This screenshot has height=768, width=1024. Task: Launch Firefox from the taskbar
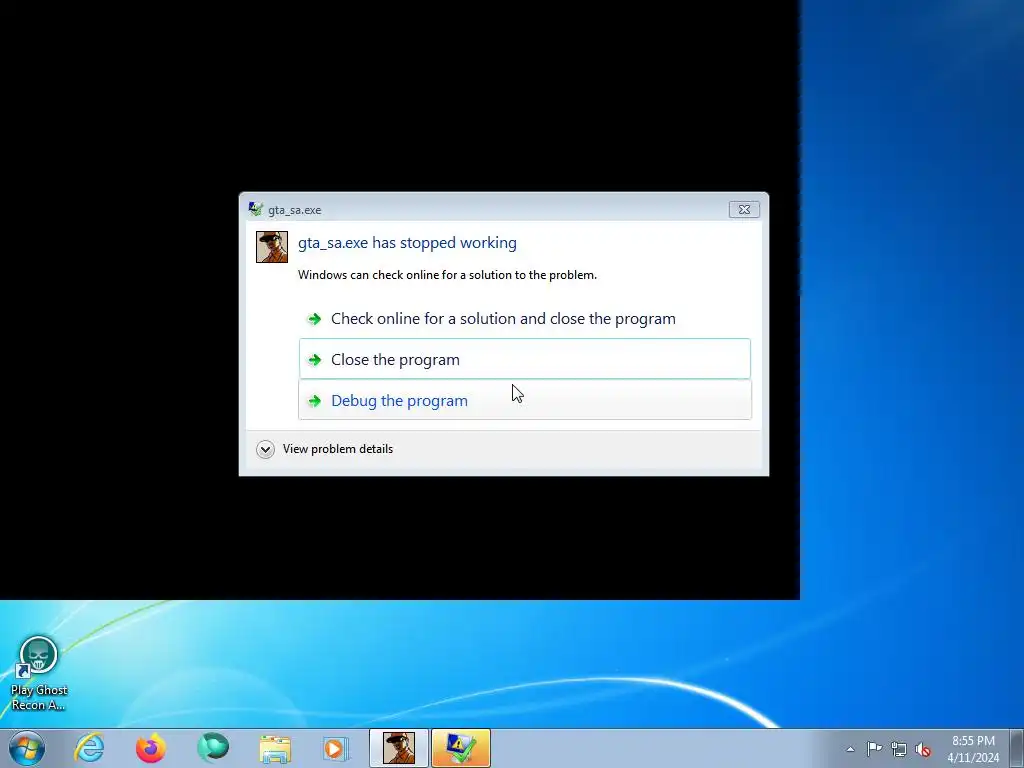coord(151,748)
